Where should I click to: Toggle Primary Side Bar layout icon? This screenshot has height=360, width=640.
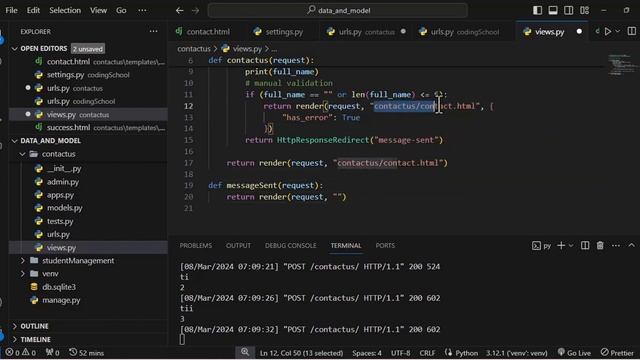537,10
